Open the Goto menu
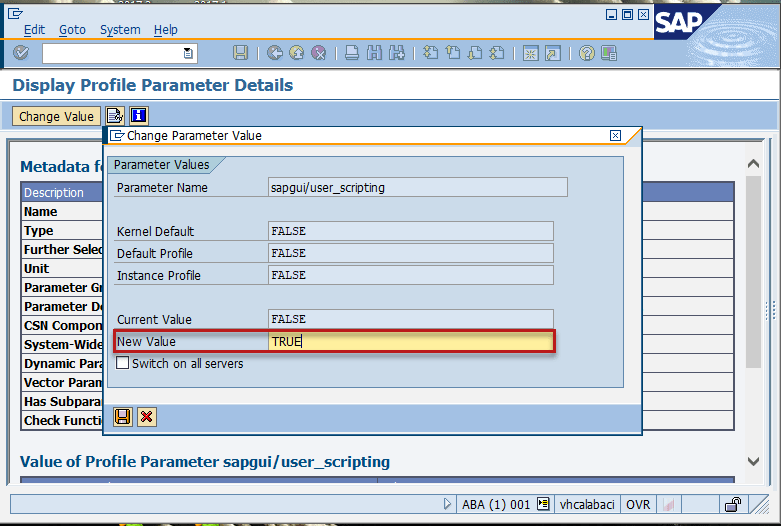The width and height of the screenshot is (781, 526). coord(72,30)
